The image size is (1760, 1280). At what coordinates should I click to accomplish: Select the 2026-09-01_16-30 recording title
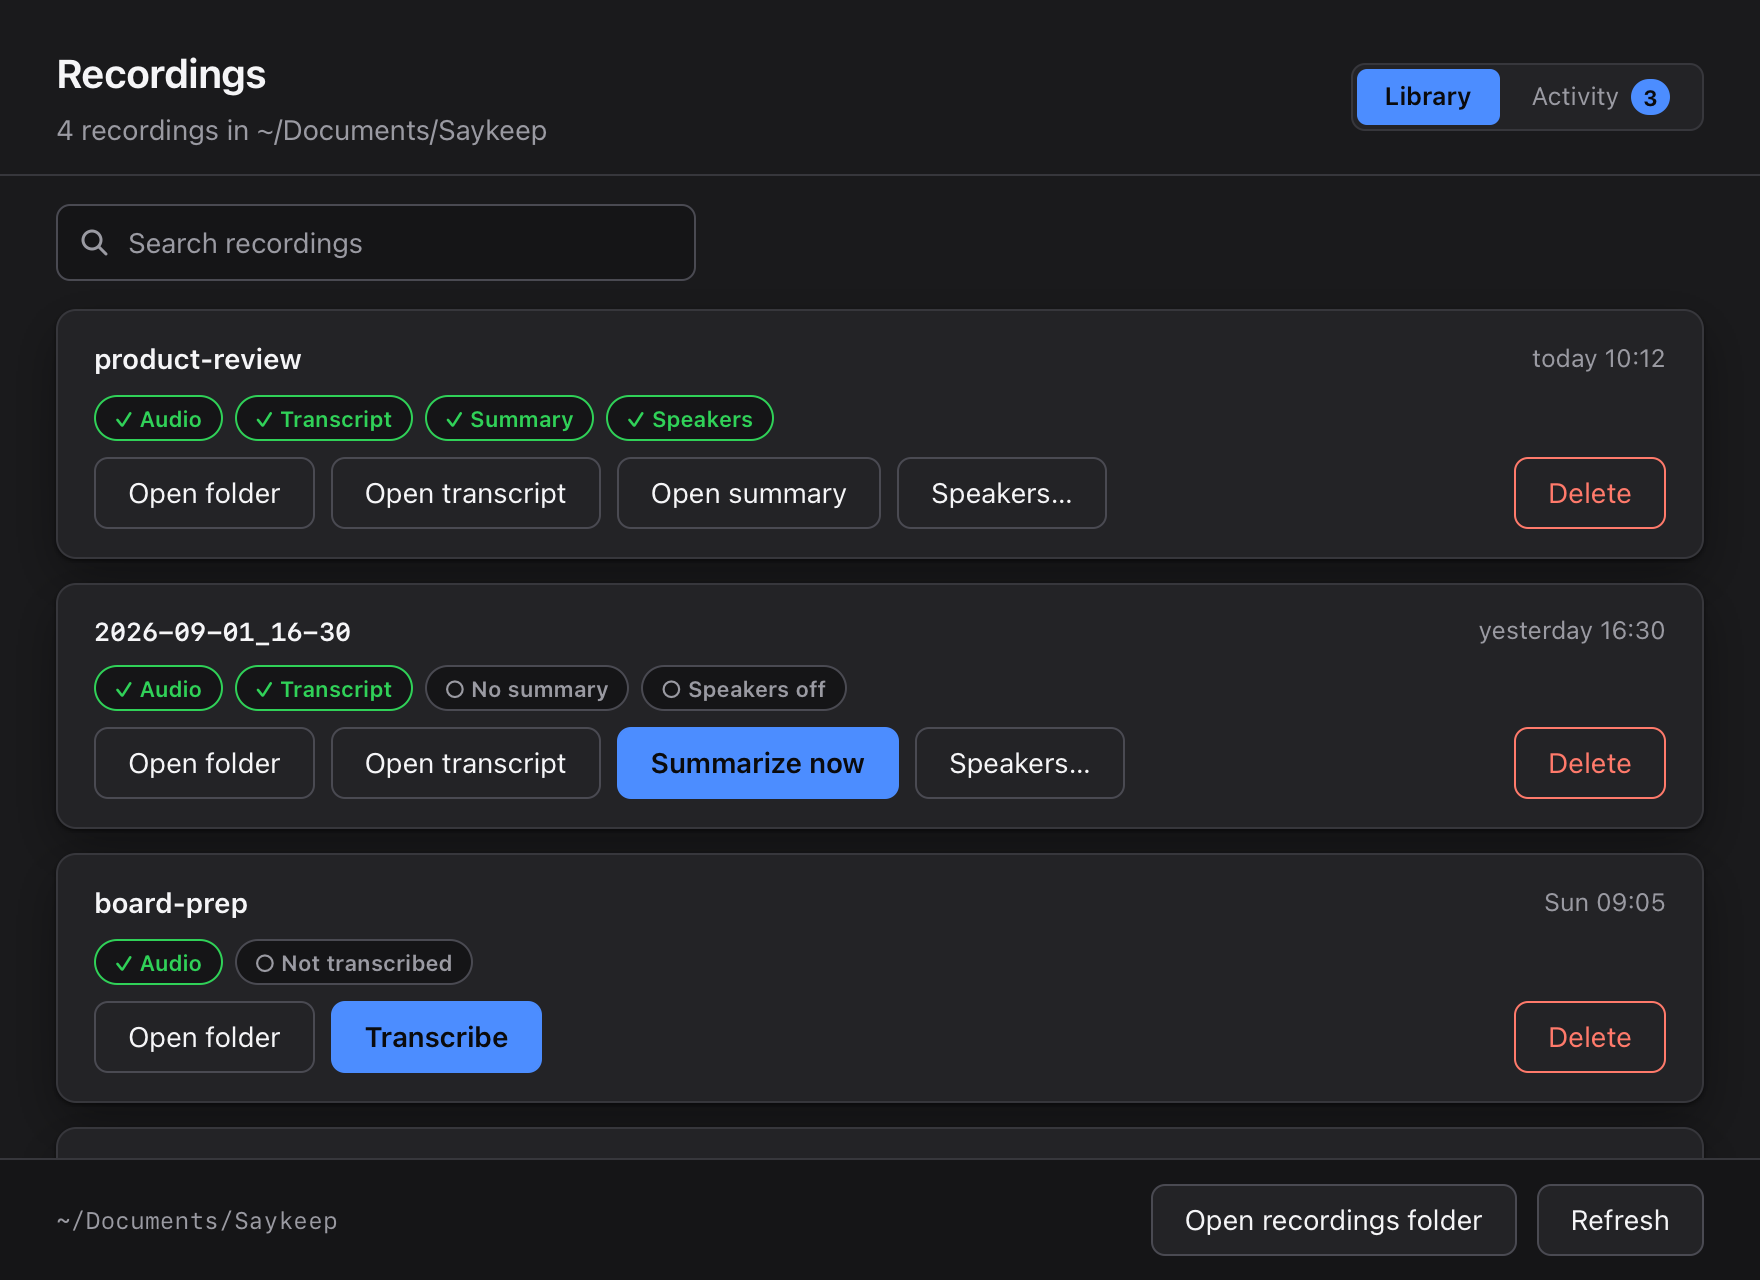[x=222, y=632]
